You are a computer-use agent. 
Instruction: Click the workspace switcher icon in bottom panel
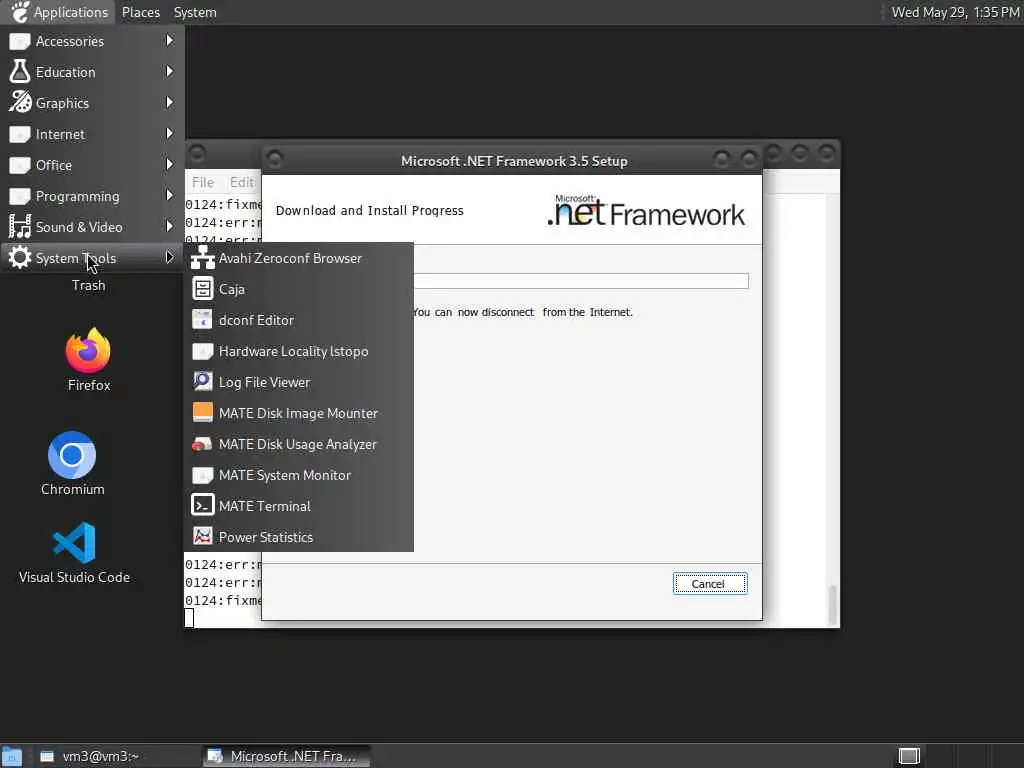point(909,756)
